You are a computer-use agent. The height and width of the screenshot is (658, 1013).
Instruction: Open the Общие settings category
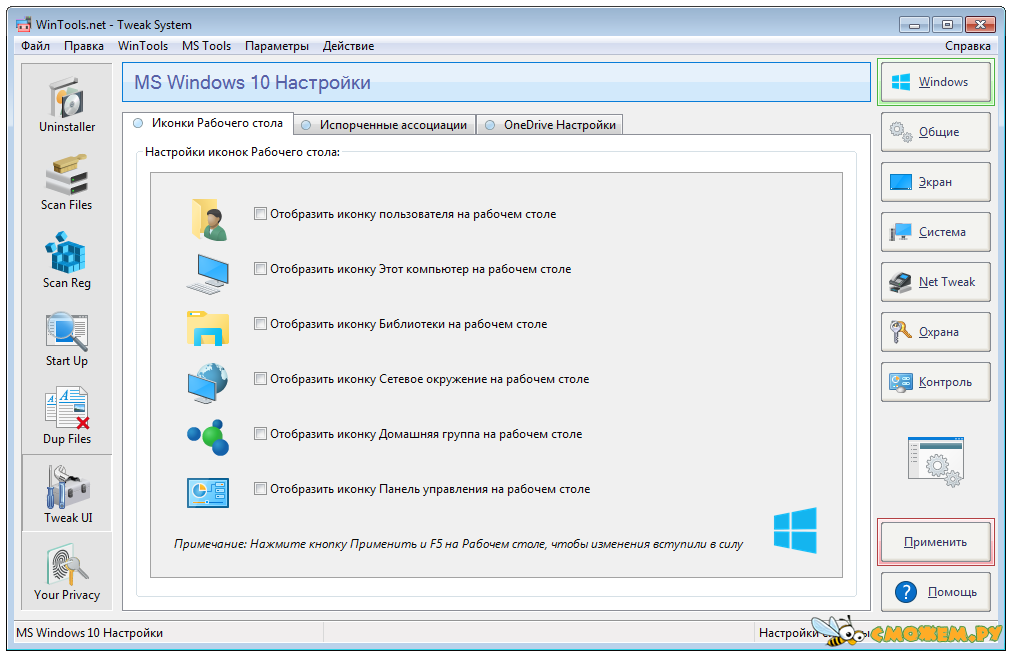coord(935,132)
